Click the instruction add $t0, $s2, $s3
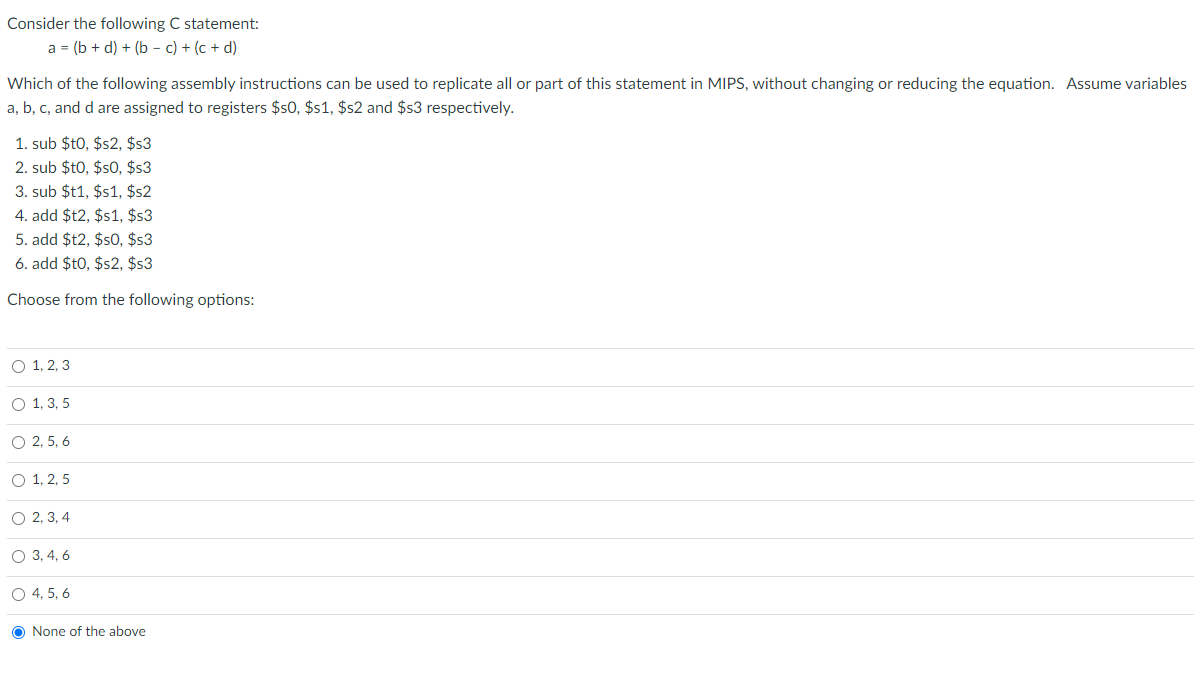Image resolution: width=1202 pixels, height=680 pixels. (x=85, y=263)
